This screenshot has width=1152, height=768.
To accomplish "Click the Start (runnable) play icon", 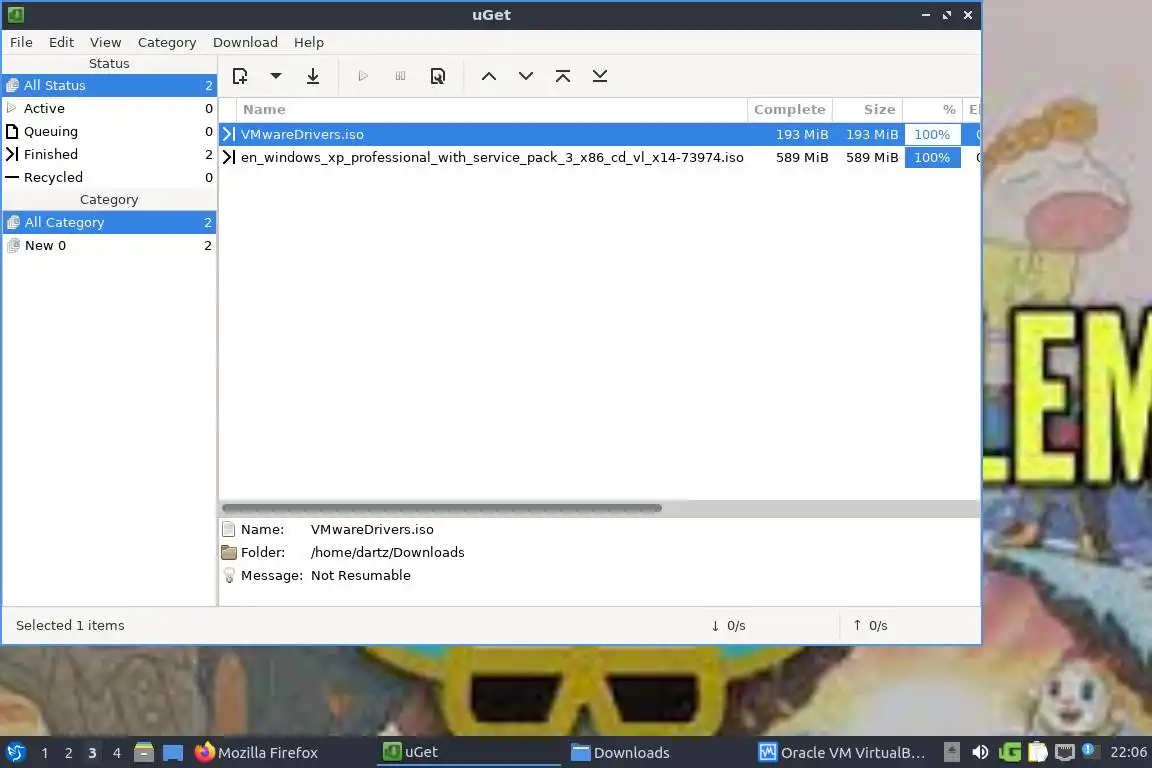I will coord(363,76).
